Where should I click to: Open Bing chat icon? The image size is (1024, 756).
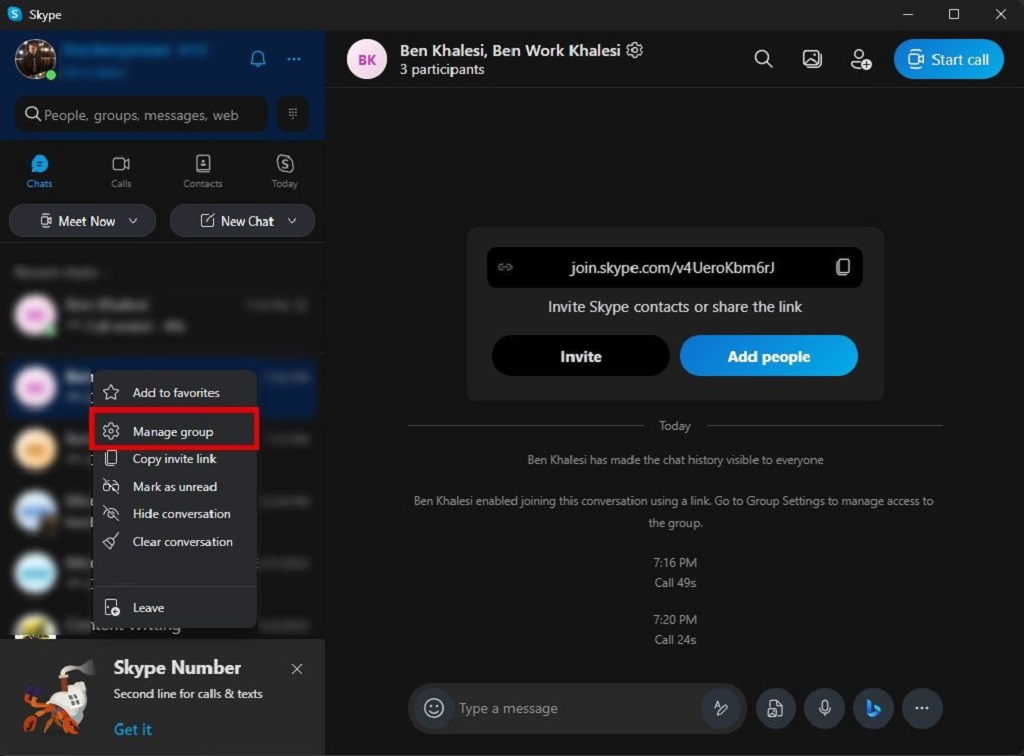[873, 708]
